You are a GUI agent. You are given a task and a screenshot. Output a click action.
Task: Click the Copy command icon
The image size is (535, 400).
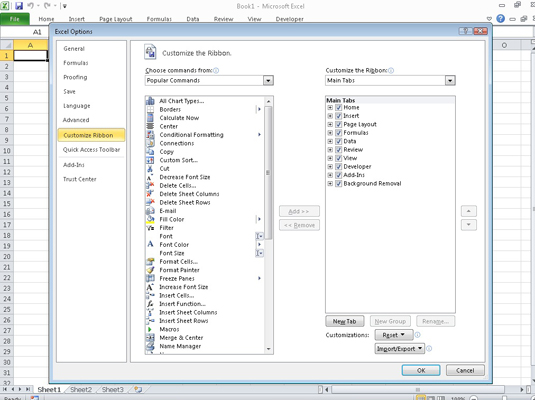pos(150,152)
